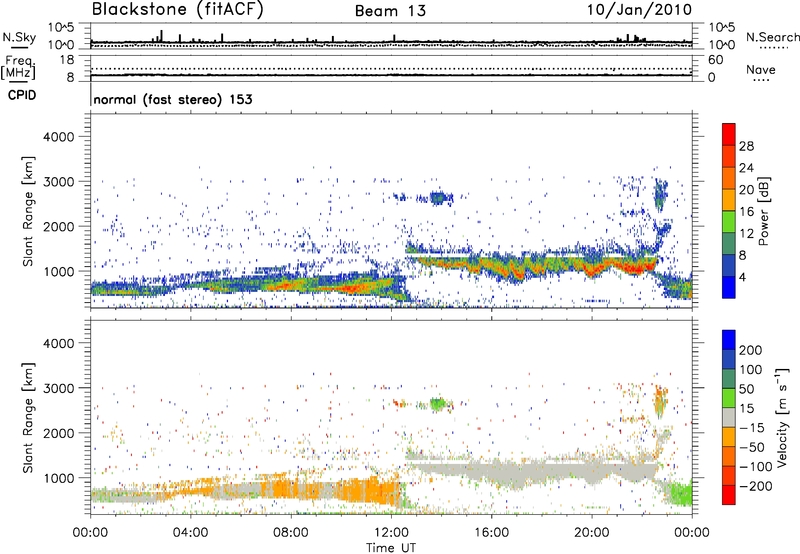
Task: Select the N.Search legend label
Action: coord(773,37)
